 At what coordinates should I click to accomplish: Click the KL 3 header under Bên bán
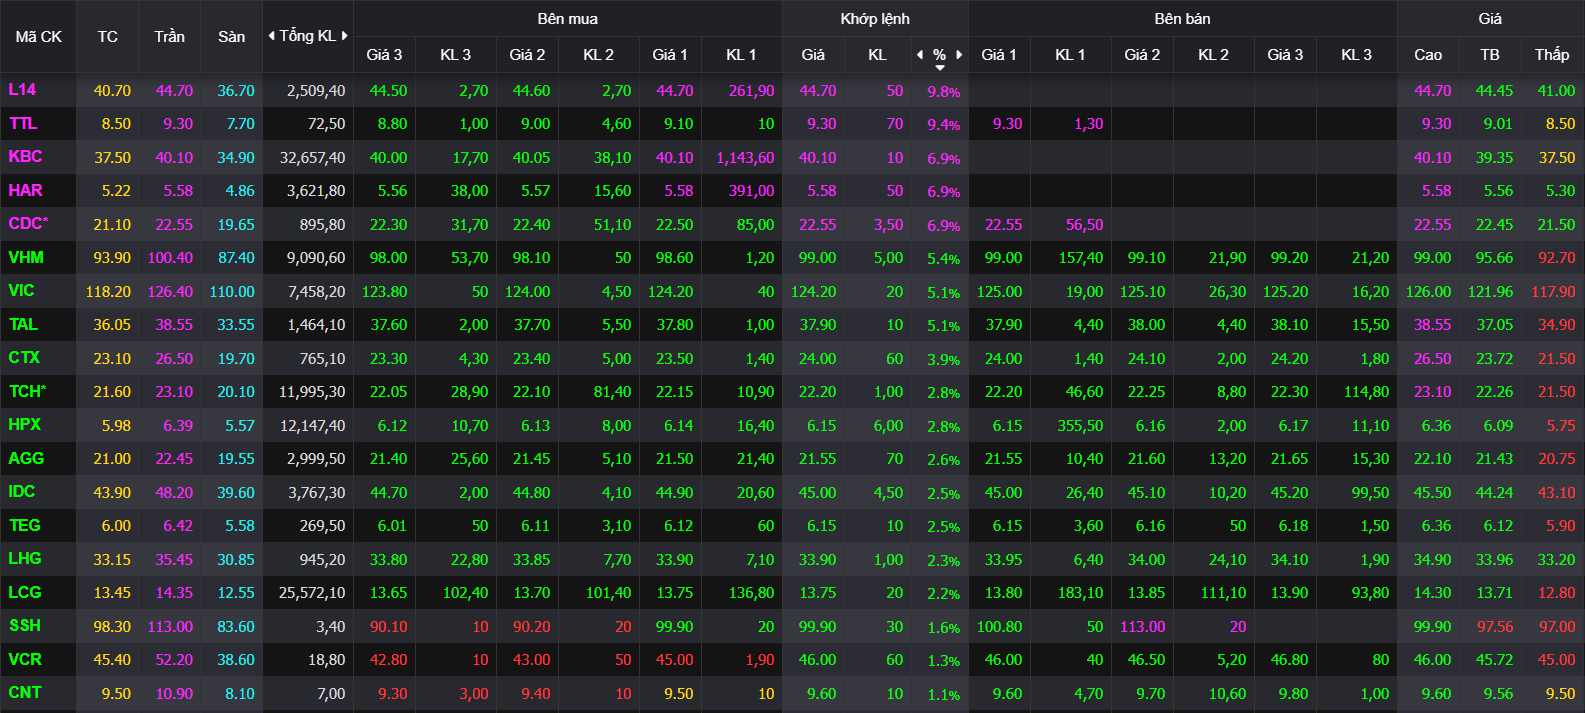(x=1356, y=55)
